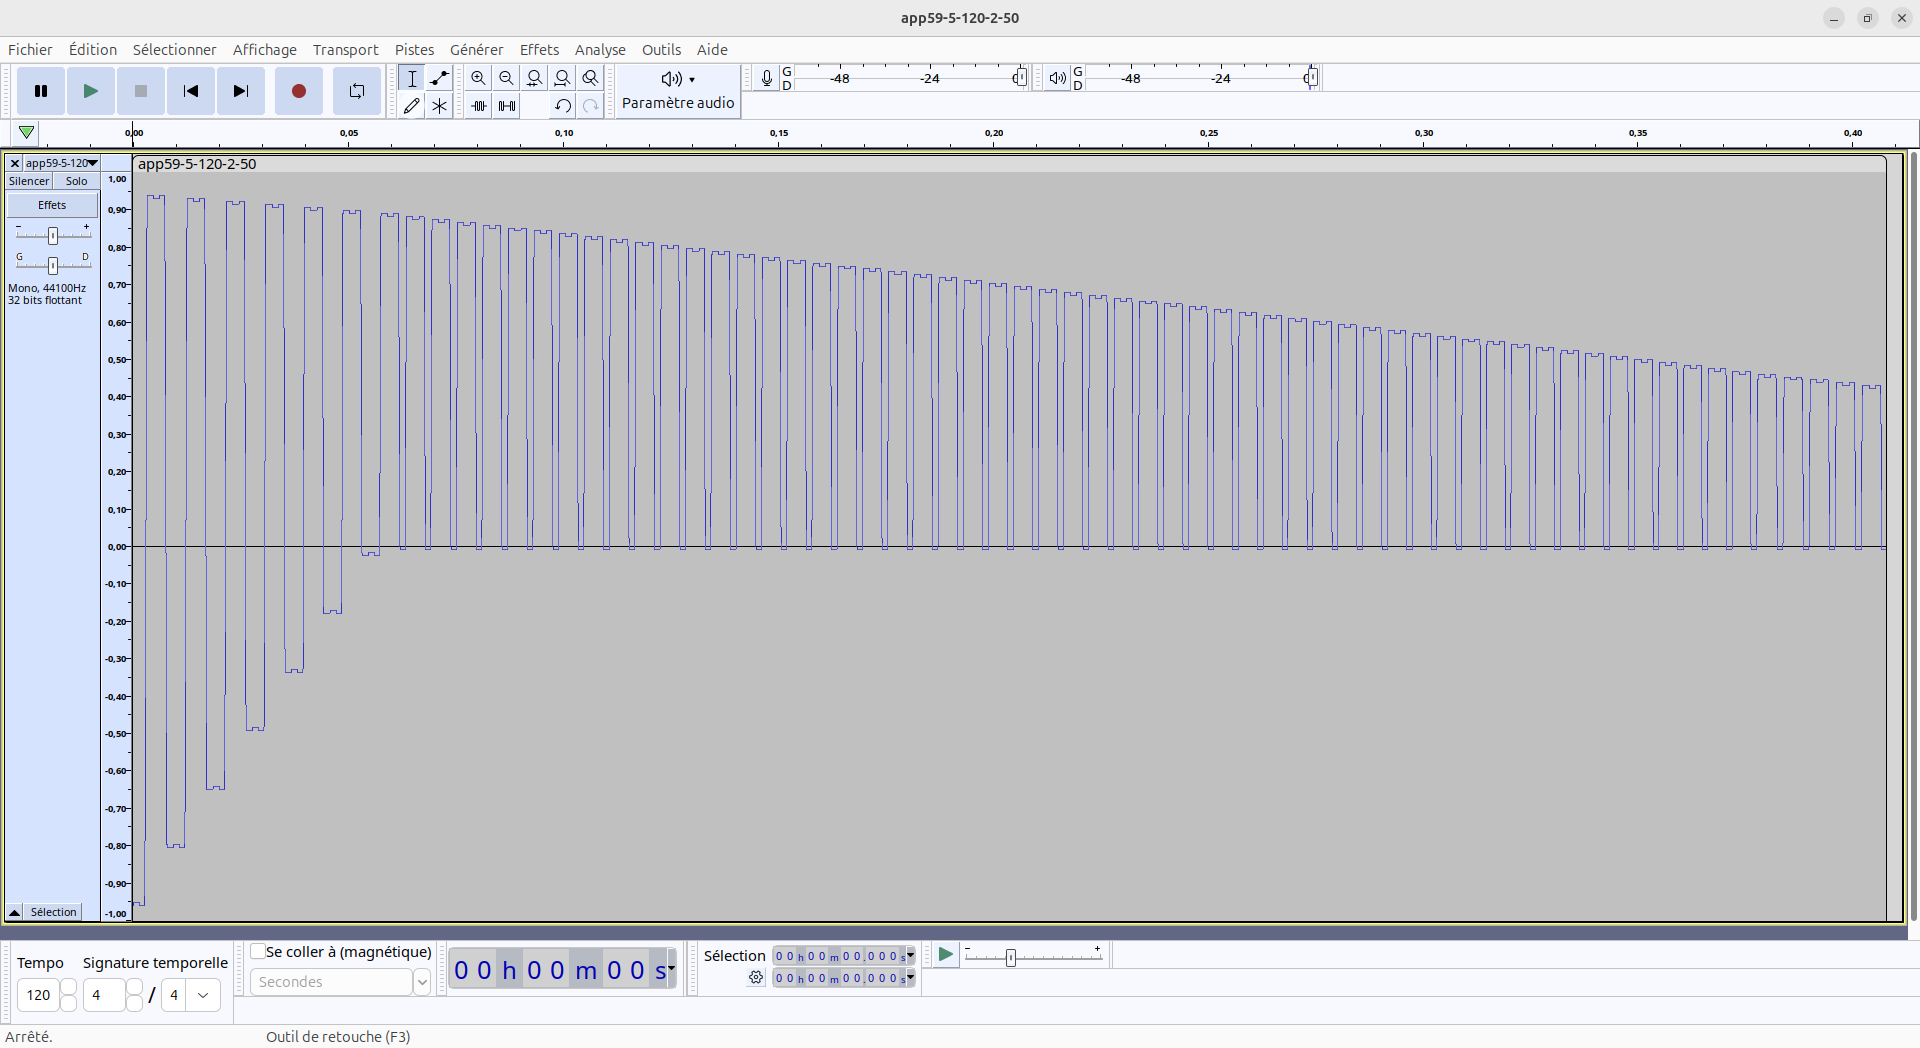
Task: Open the Générer menu
Action: [476, 50]
